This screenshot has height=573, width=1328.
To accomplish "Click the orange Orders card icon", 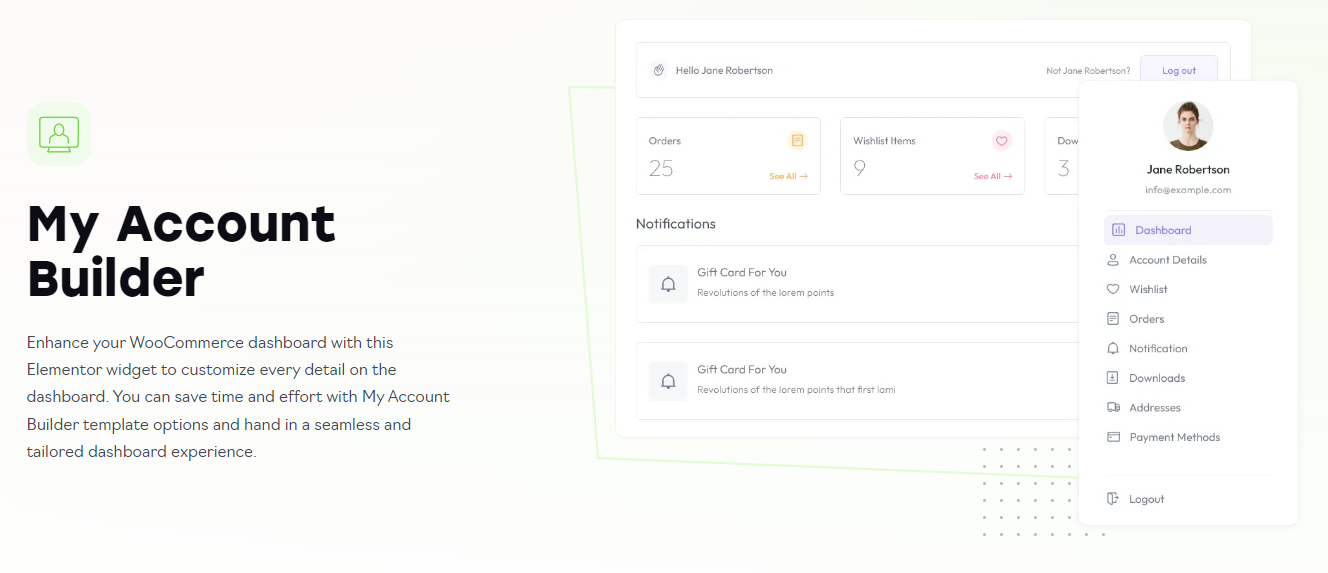I will (x=797, y=141).
